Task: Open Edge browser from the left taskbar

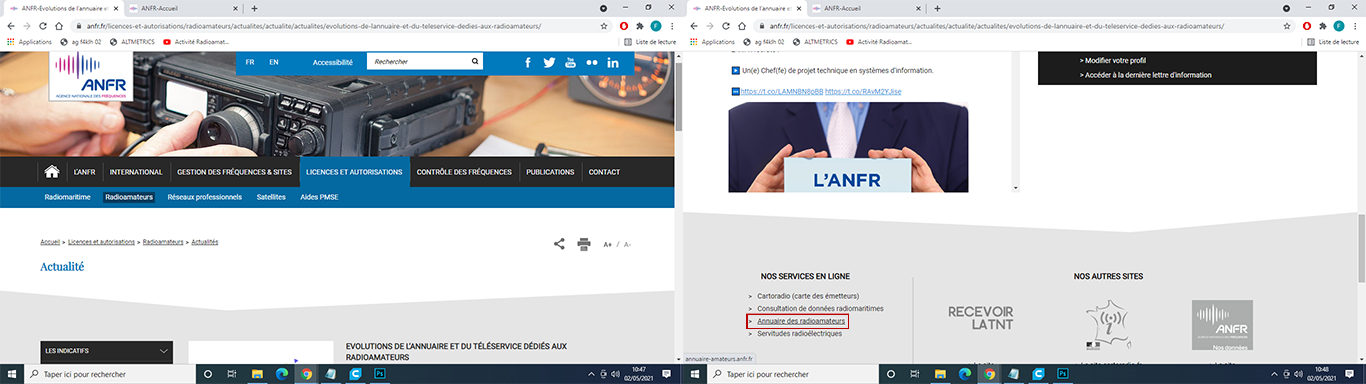Action: [282, 374]
